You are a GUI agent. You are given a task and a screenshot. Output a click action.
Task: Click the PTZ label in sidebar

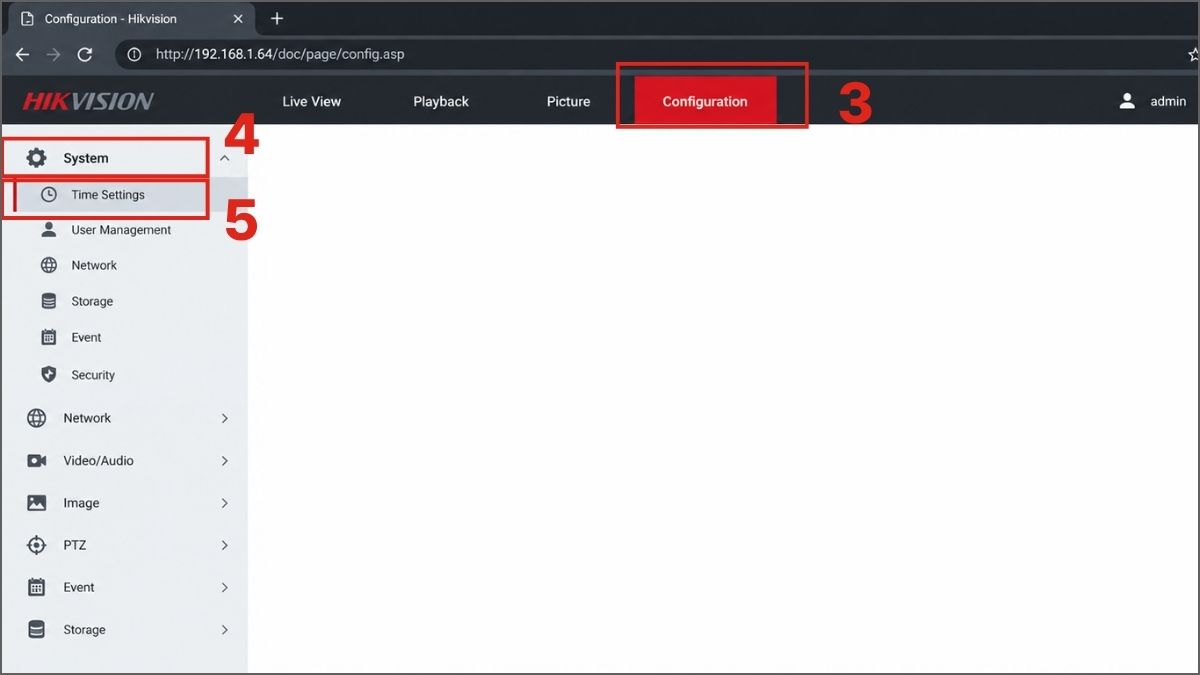pyautogui.click(x=75, y=545)
